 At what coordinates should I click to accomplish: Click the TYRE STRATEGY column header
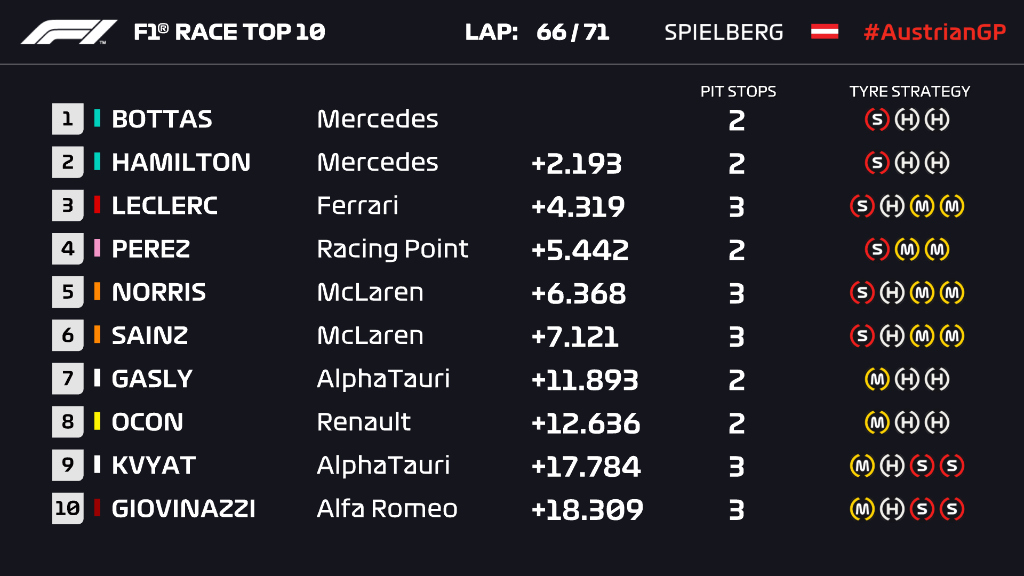coord(910,91)
